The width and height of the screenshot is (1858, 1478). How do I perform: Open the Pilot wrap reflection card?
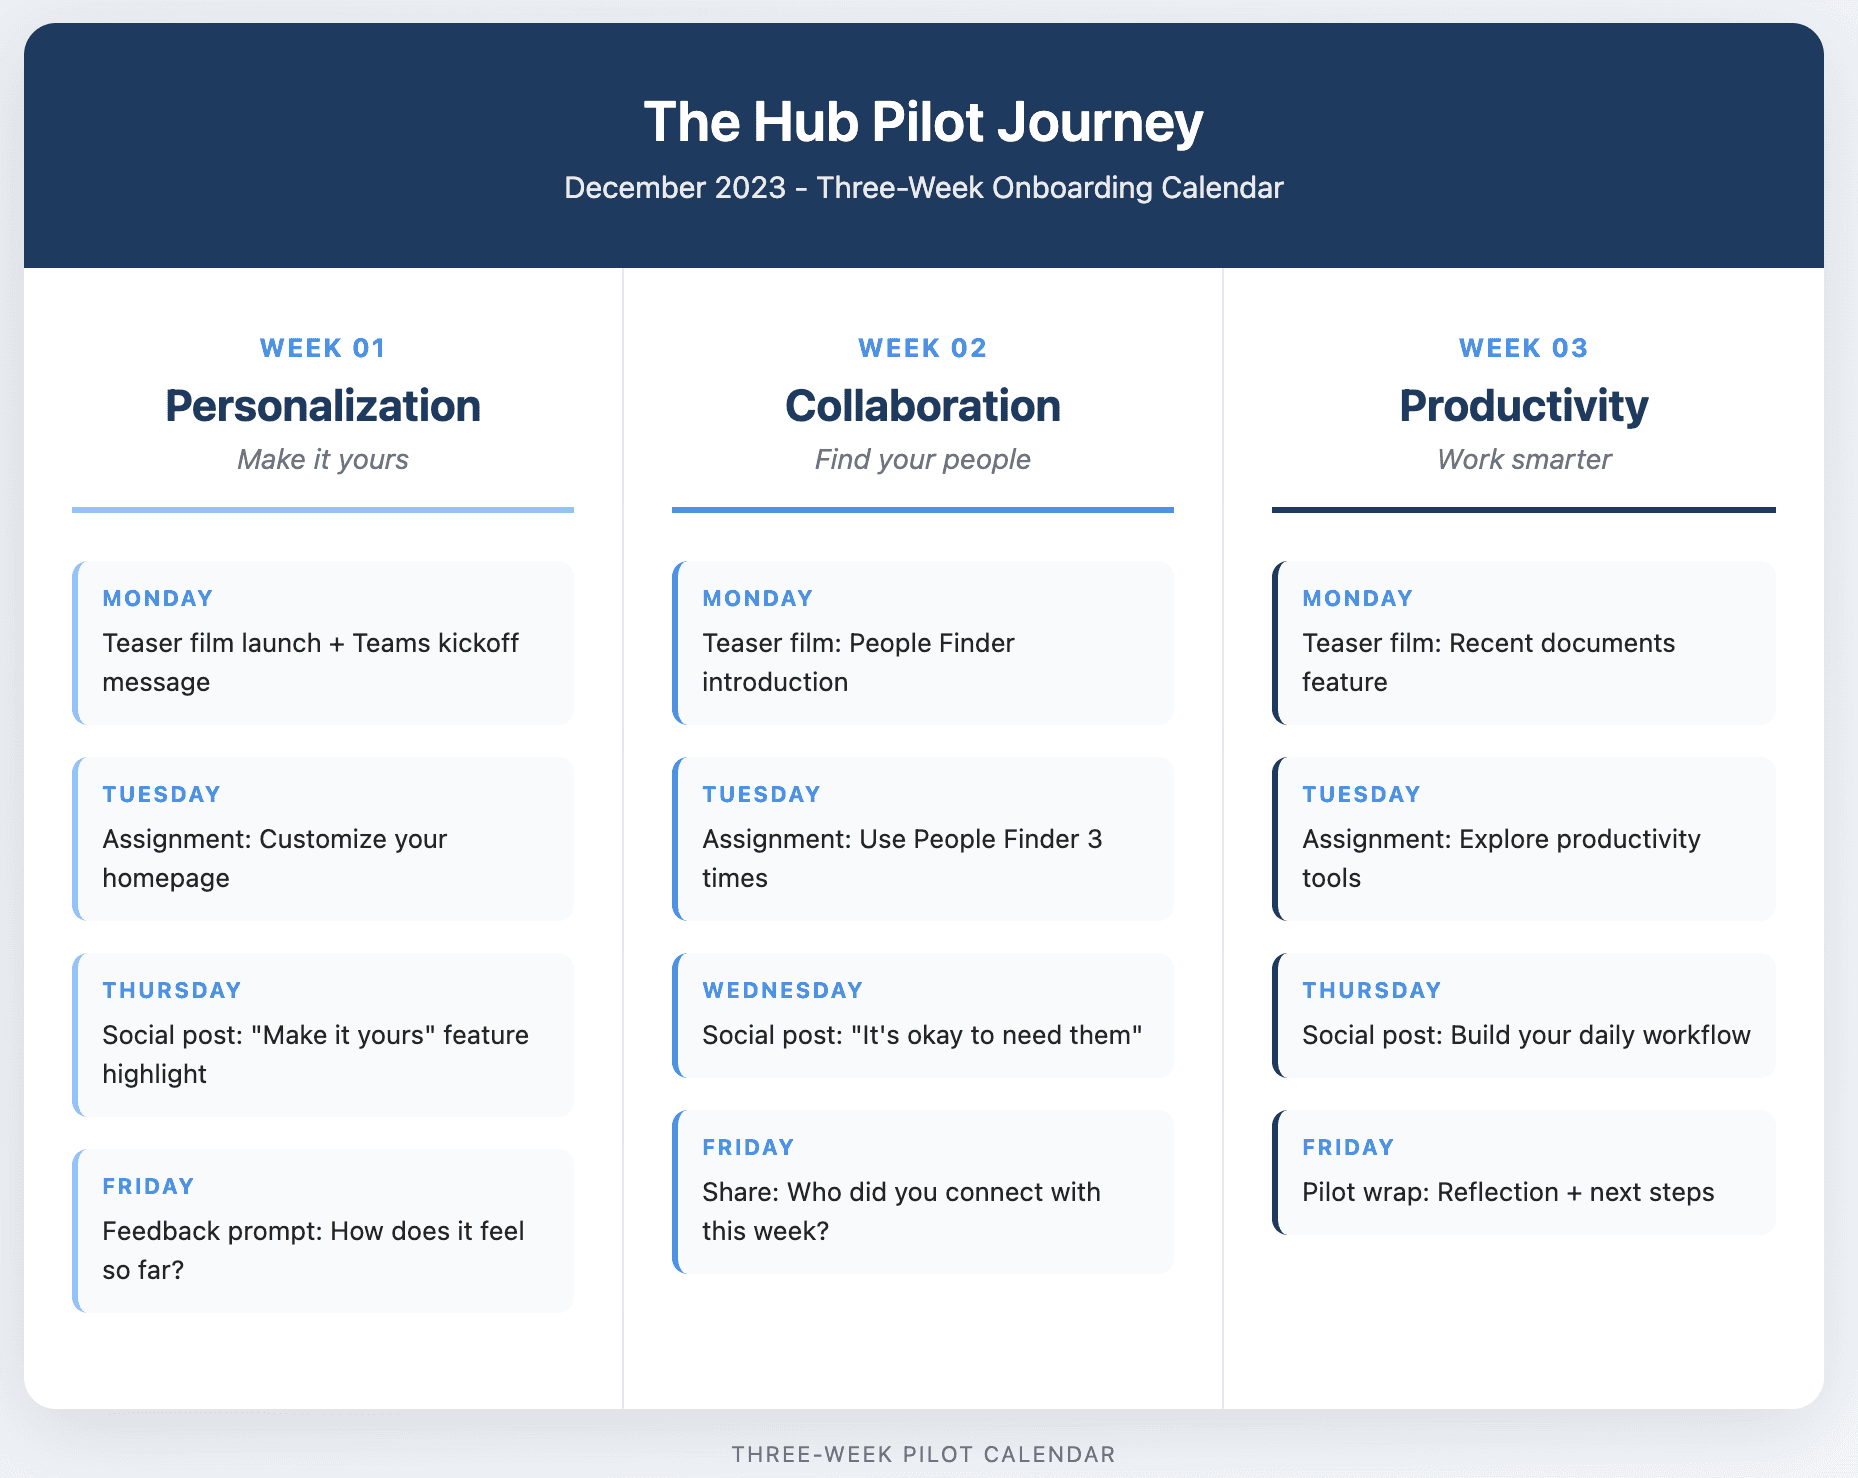[1523, 1172]
